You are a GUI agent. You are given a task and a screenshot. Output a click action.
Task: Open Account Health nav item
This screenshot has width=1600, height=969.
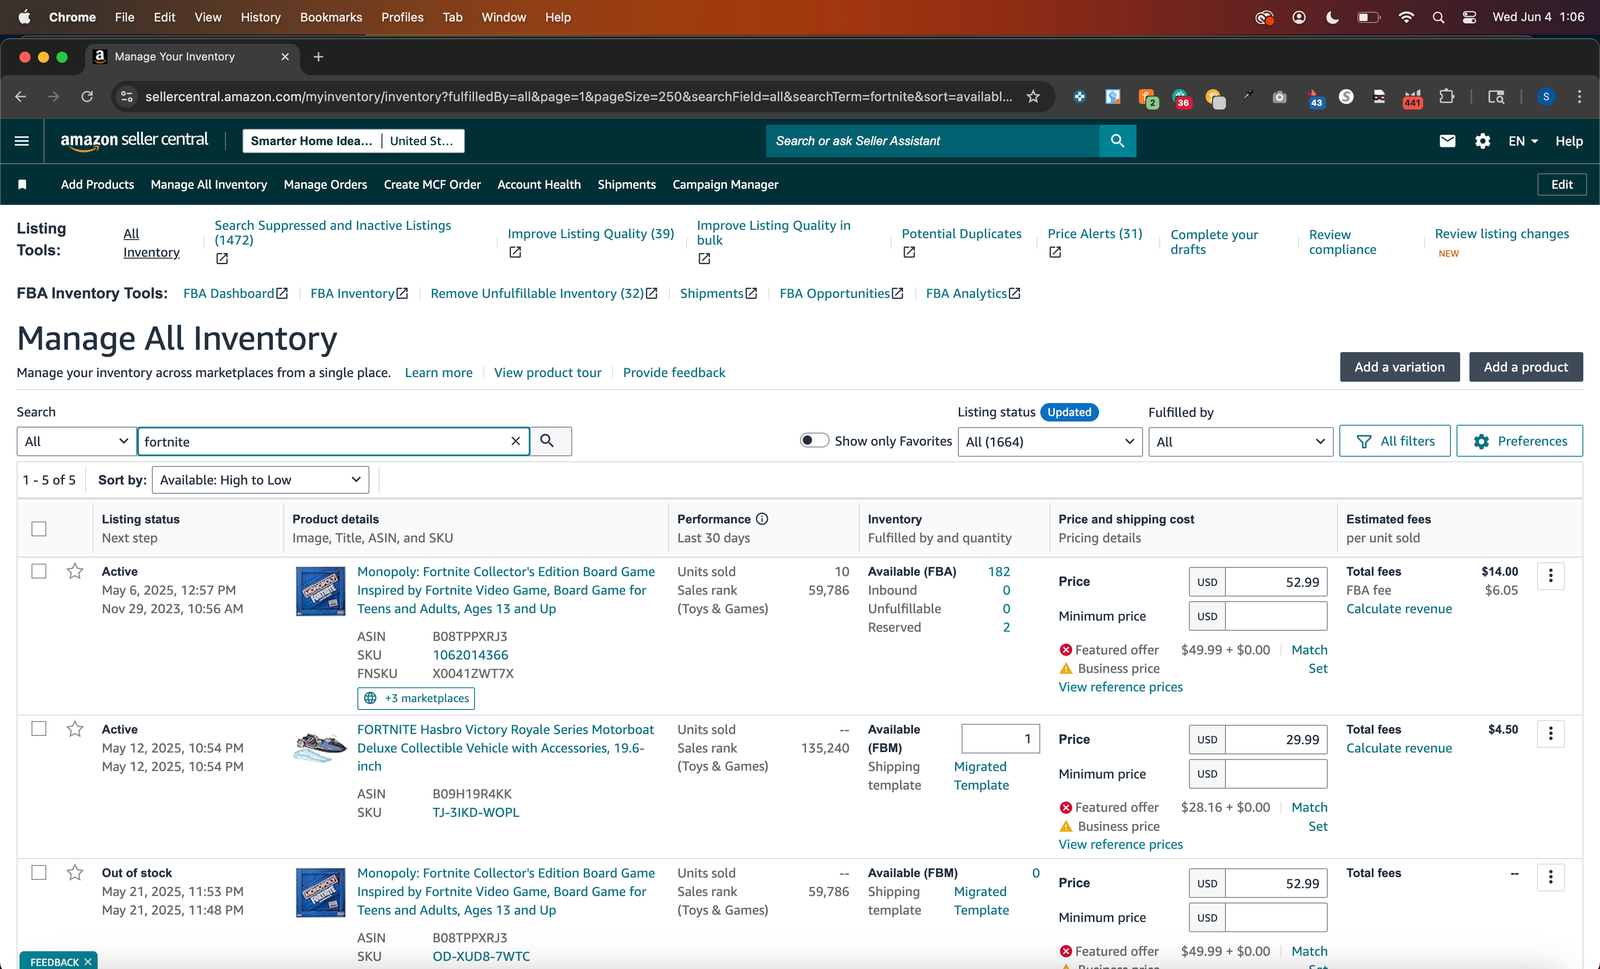(x=539, y=185)
